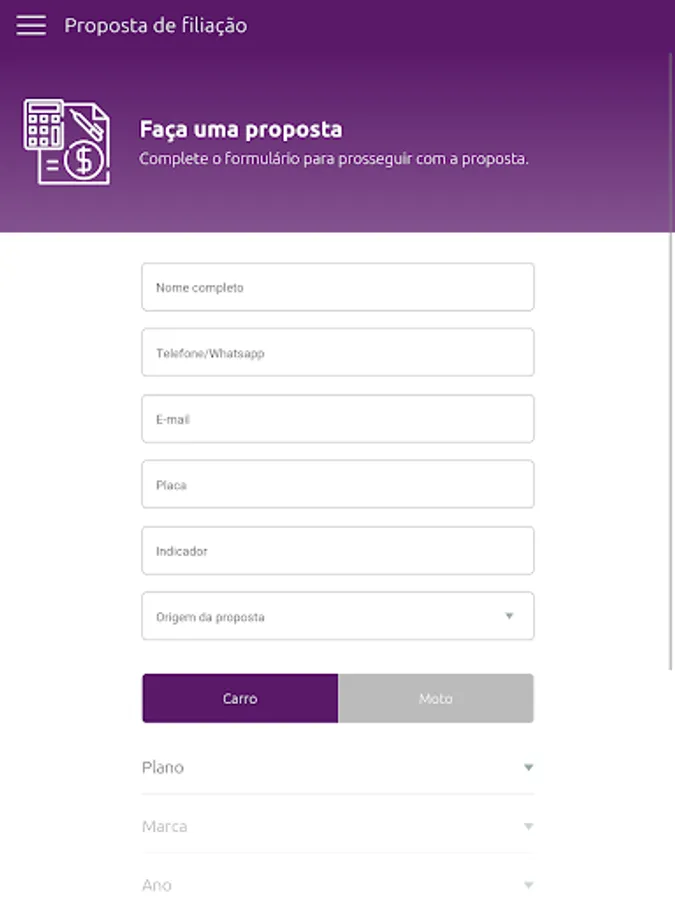Click the Faça uma proposta heading
This screenshot has height=900, width=675.
(241, 129)
